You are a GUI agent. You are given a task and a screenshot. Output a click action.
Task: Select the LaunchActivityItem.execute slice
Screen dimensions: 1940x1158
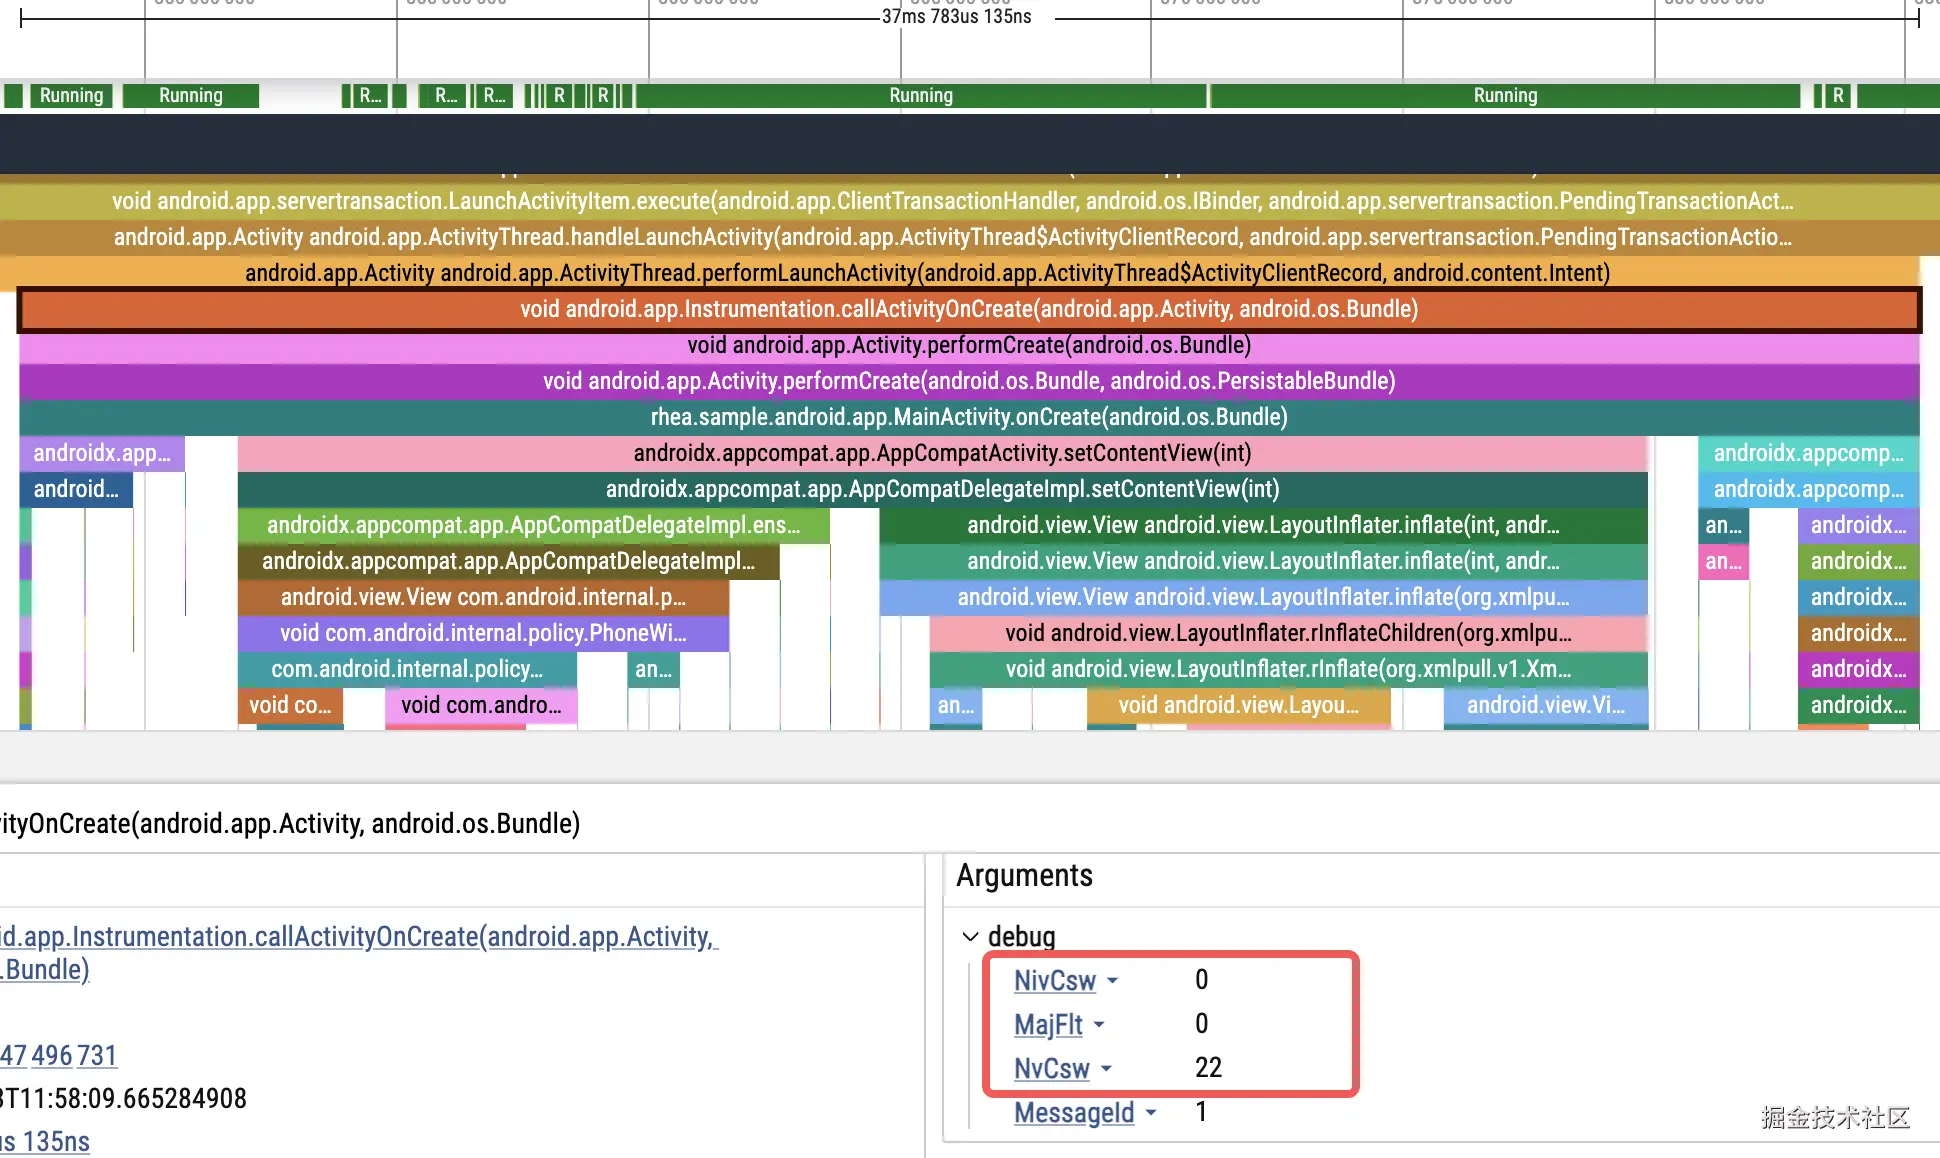(x=951, y=201)
